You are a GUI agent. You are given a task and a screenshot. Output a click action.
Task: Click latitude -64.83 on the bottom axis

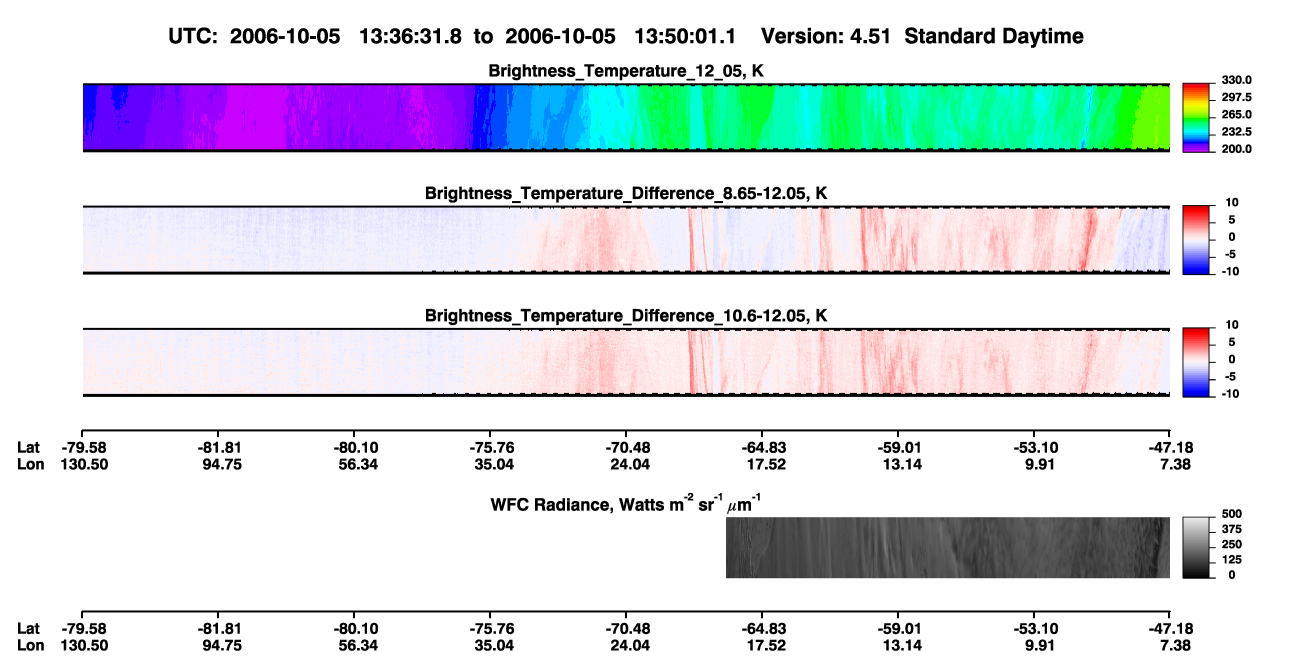click(x=762, y=628)
